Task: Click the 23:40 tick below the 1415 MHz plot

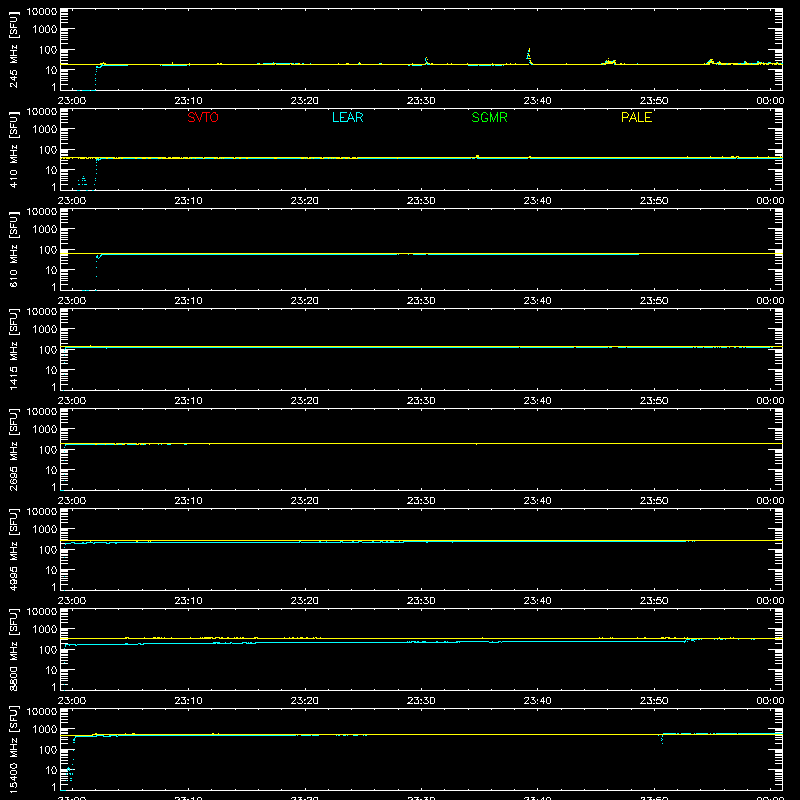Action: pyautogui.click(x=537, y=401)
